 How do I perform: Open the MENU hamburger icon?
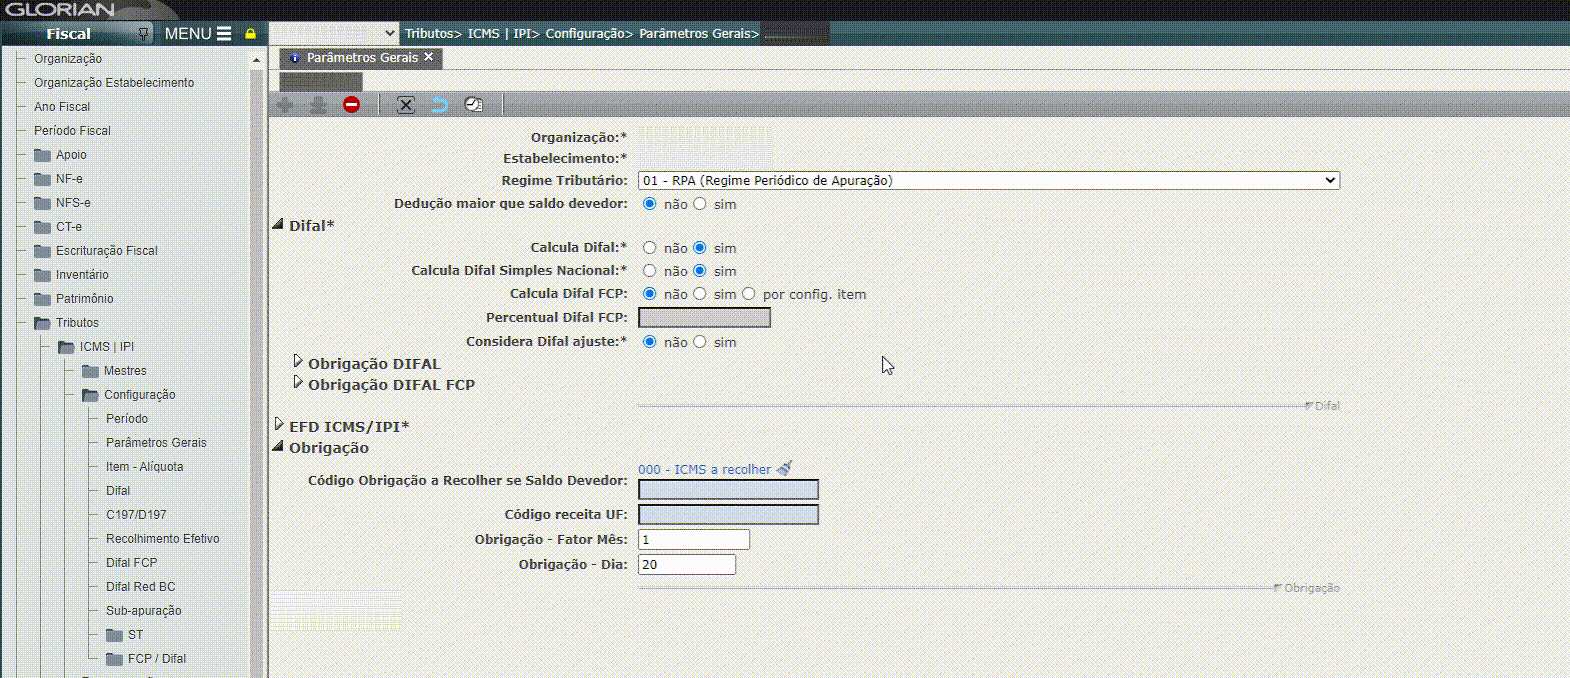click(x=224, y=34)
